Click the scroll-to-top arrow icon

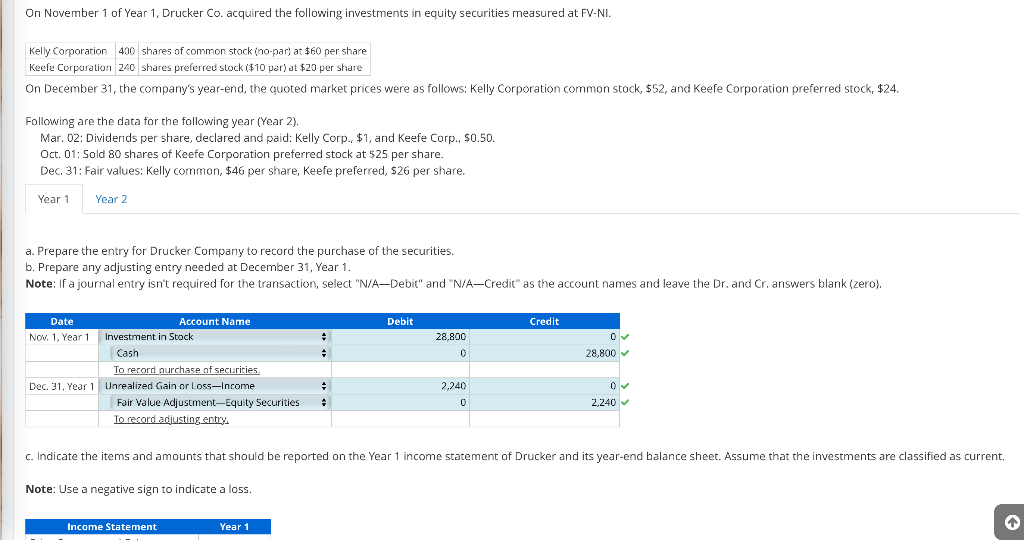click(x=1011, y=520)
